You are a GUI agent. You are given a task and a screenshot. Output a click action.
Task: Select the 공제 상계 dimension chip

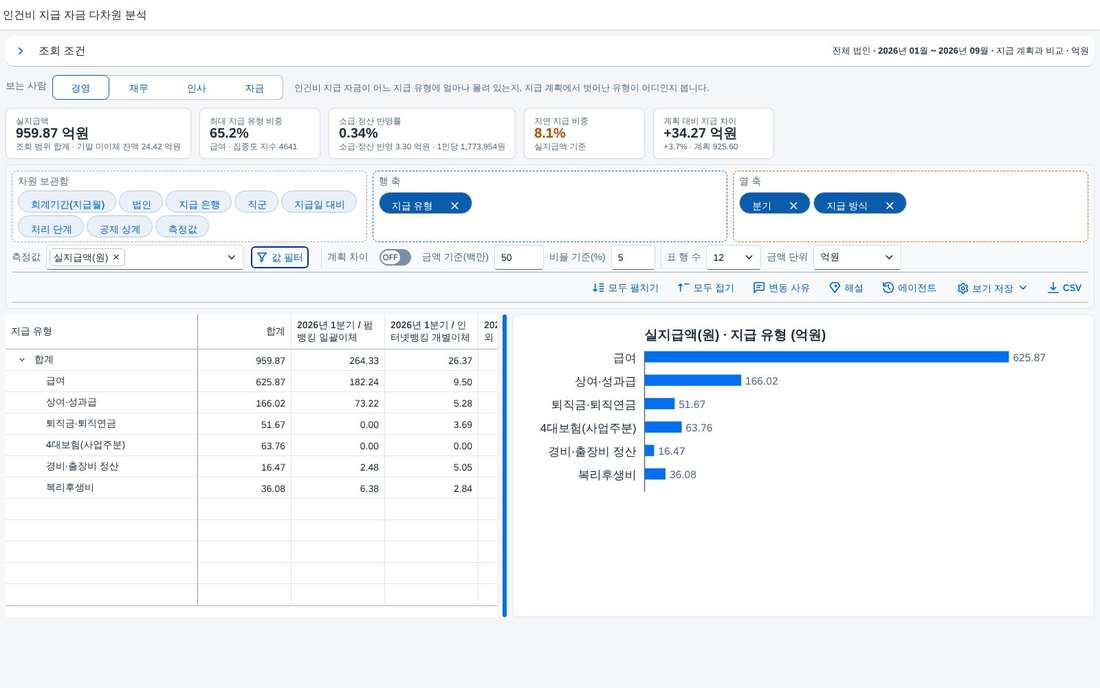click(x=119, y=229)
